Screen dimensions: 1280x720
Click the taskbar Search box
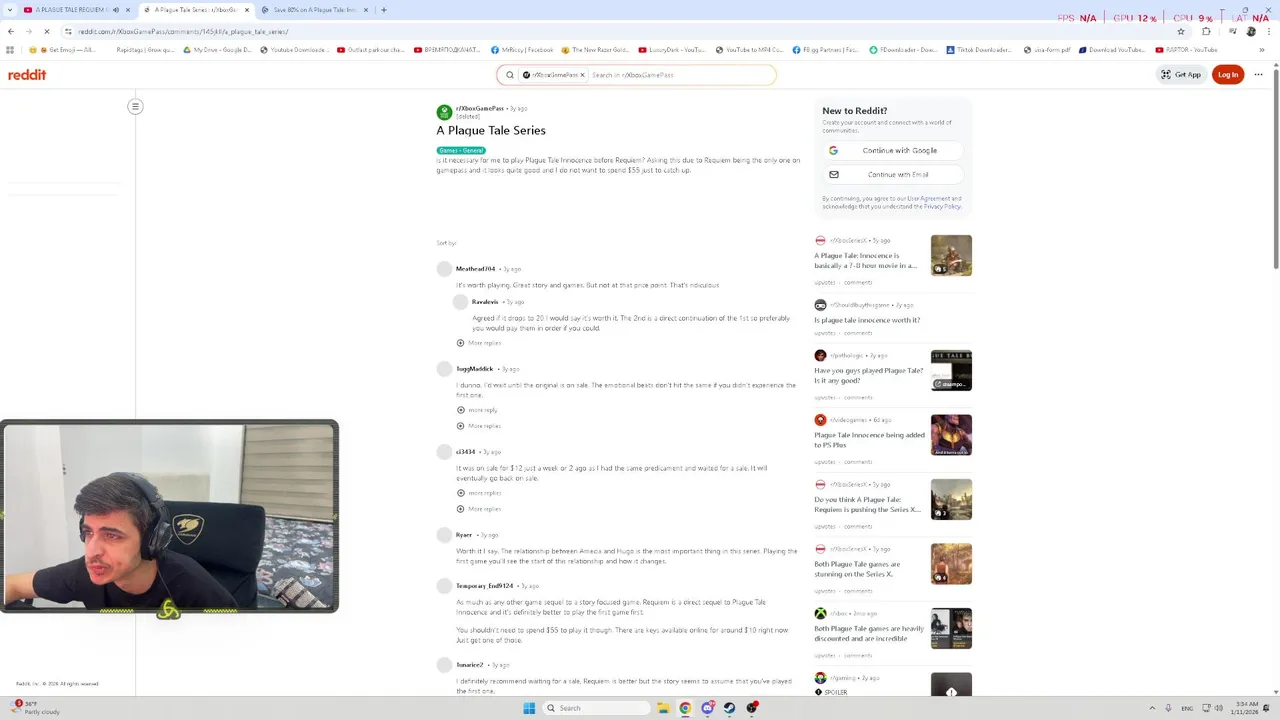[597, 708]
